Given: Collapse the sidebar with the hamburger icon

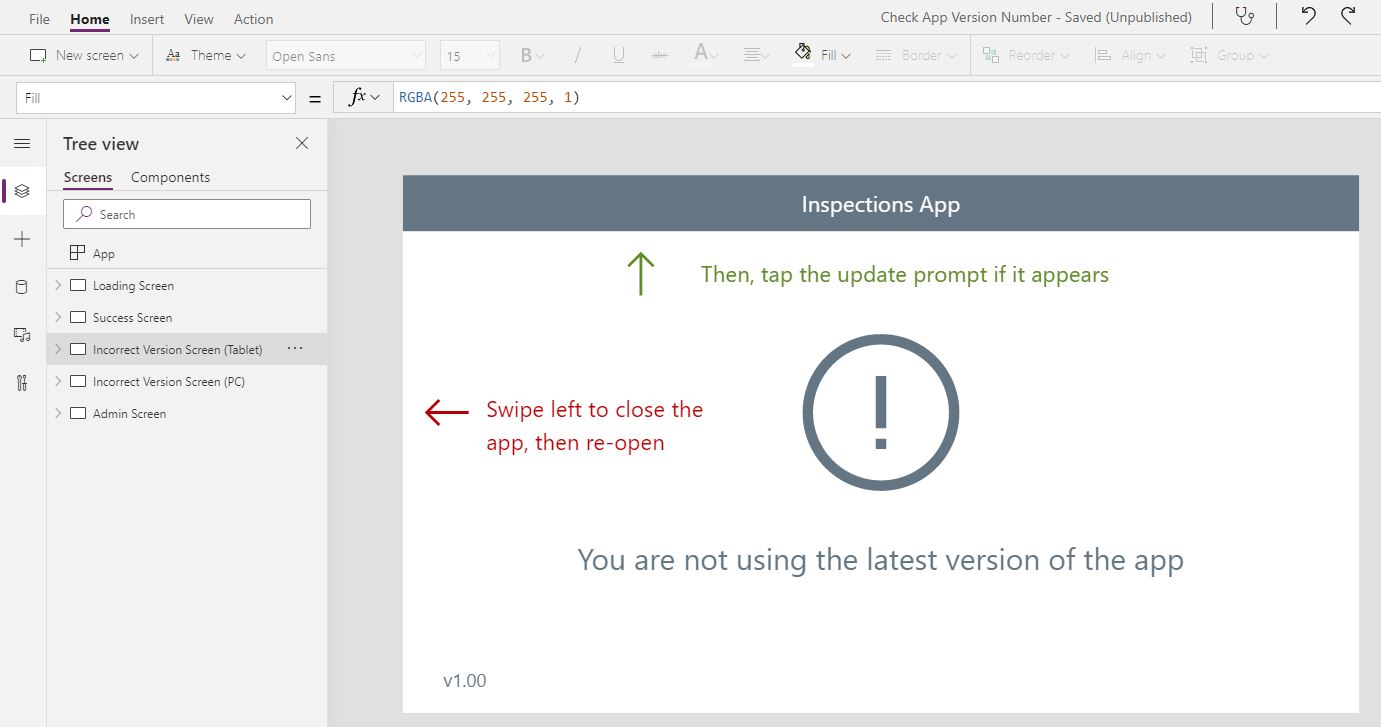Looking at the screenshot, I should pos(22,143).
